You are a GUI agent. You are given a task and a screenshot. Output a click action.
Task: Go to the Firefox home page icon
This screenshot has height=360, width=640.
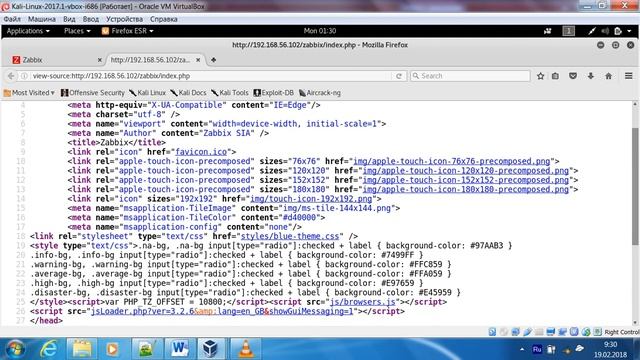point(608,76)
